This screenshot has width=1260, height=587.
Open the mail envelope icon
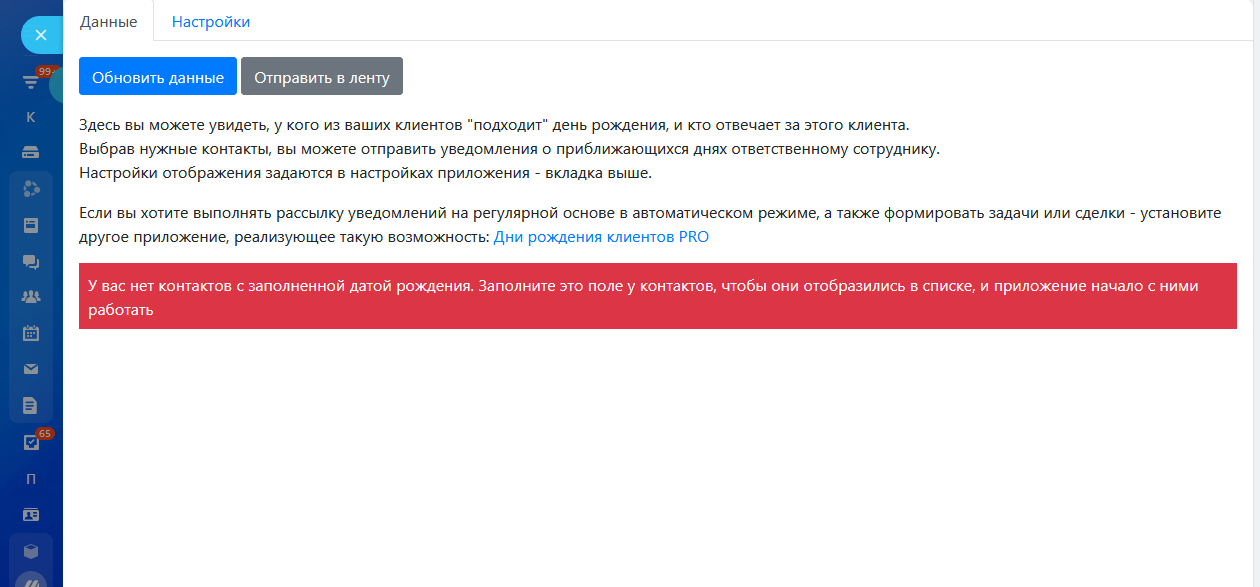click(x=31, y=369)
